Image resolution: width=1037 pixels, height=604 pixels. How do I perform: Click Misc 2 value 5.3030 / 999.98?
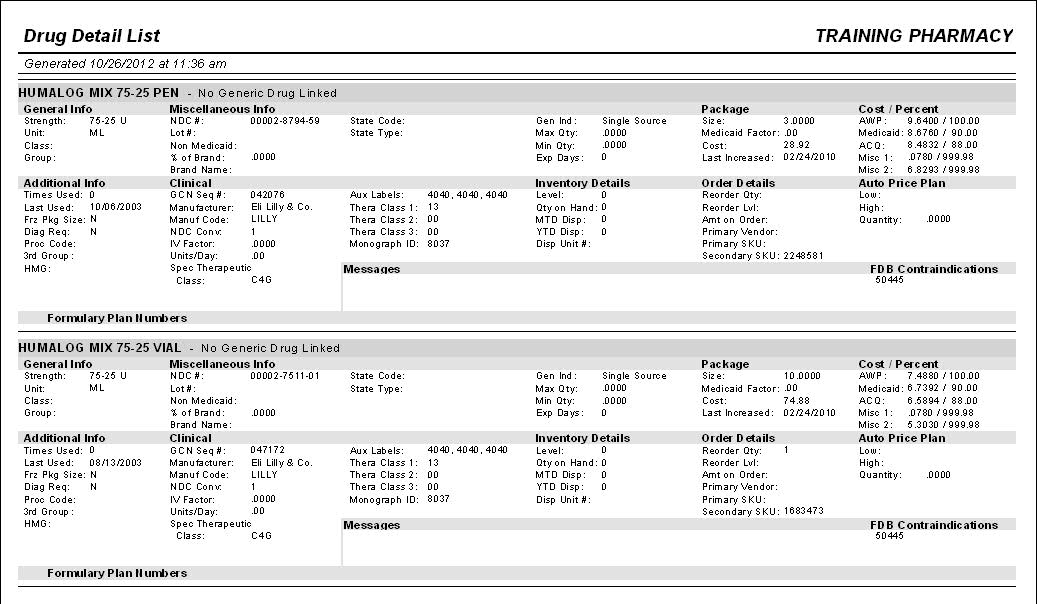[944, 425]
